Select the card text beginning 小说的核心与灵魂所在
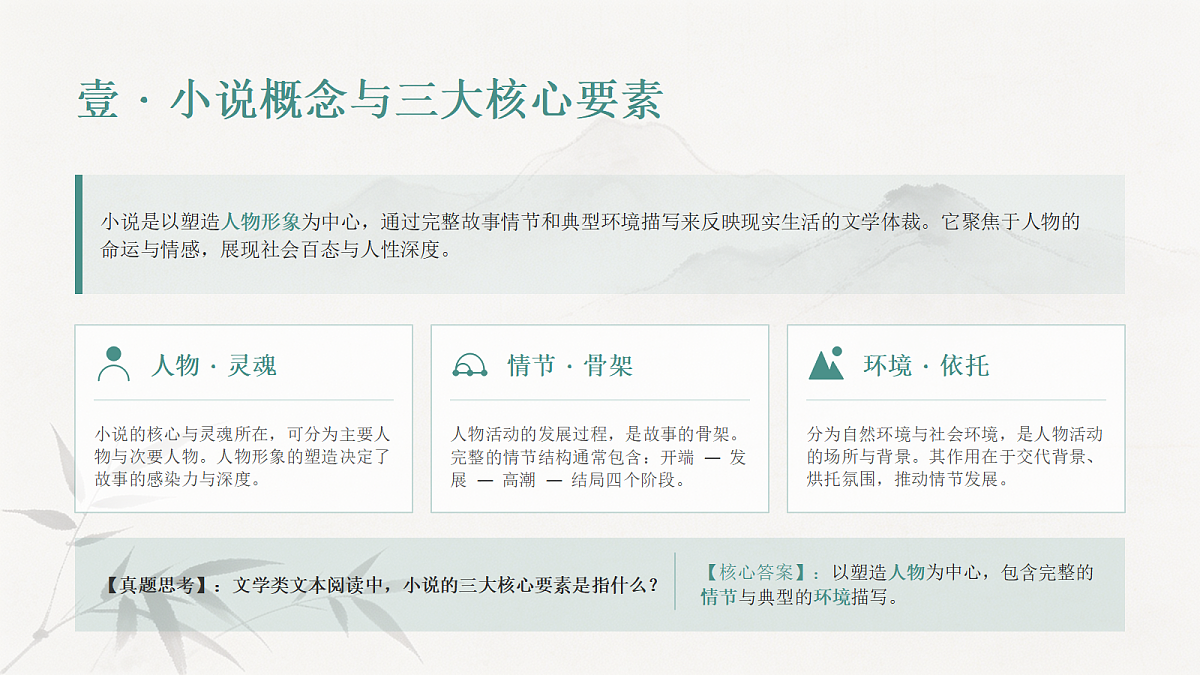This screenshot has height=675, width=1200. 243,457
